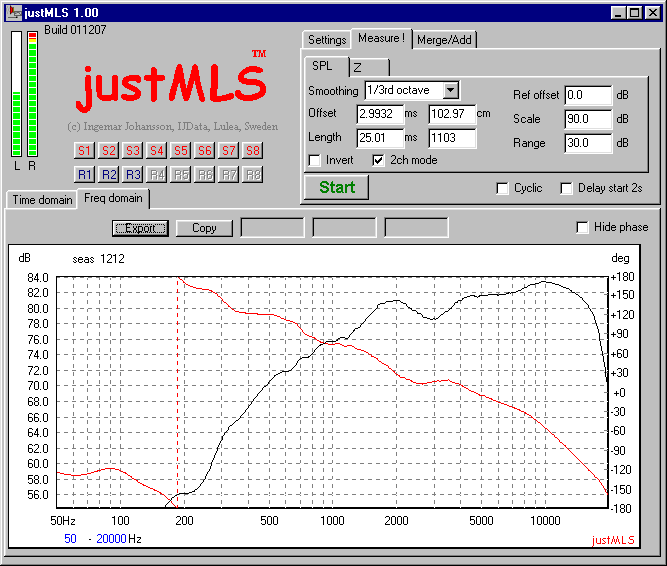Click the Scale dB input field
Screen dimensions: 667x566
(x=588, y=119)
